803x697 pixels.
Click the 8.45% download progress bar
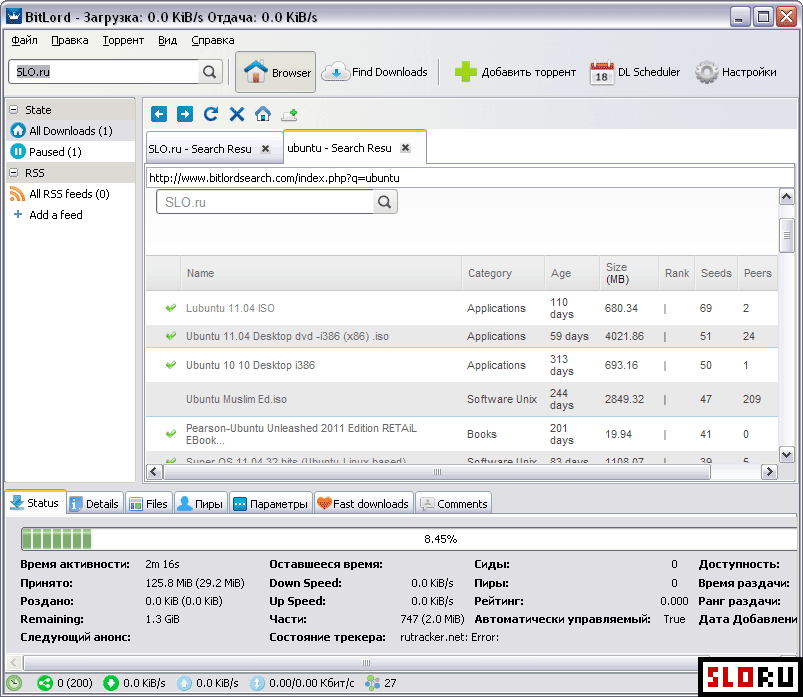(x=410, y=539)
